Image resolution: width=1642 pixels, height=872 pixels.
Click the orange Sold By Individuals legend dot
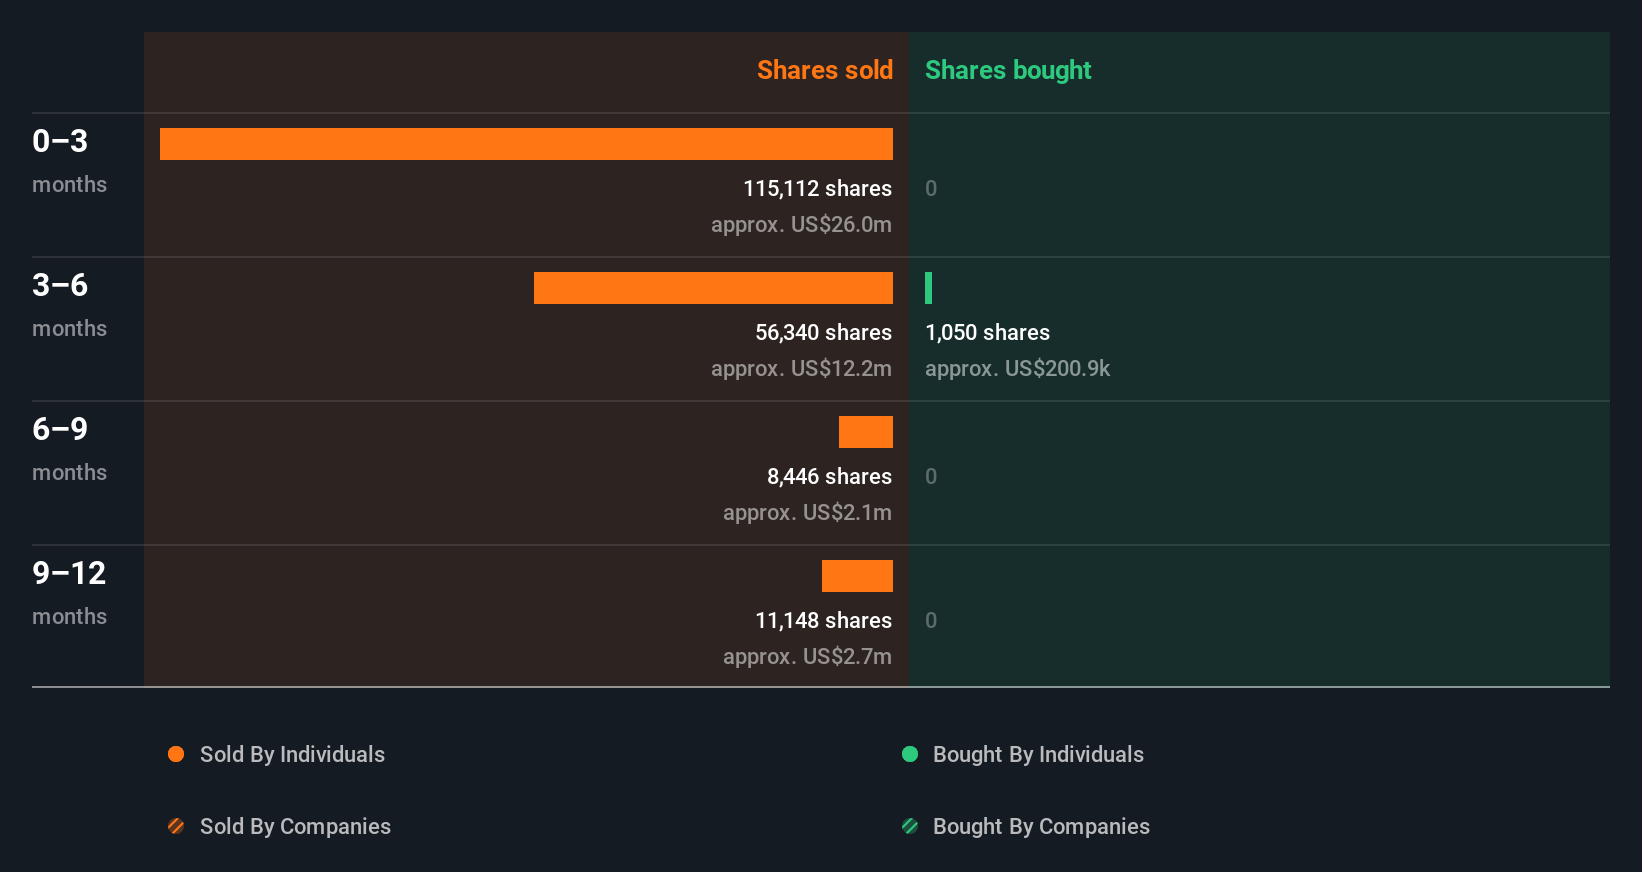176,754
